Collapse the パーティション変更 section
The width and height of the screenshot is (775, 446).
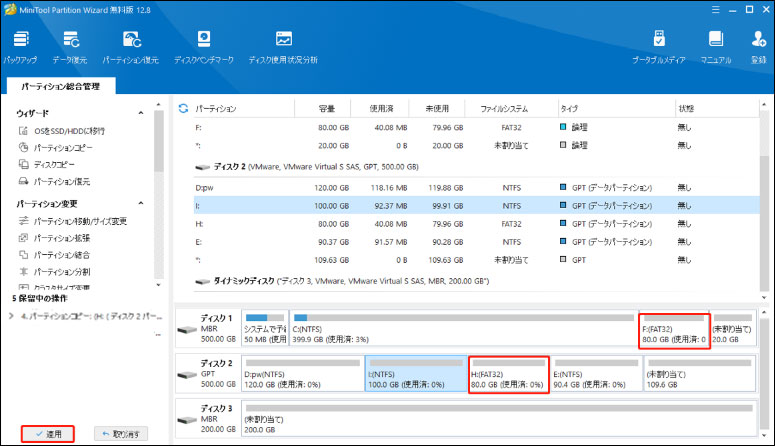point(141,203)
